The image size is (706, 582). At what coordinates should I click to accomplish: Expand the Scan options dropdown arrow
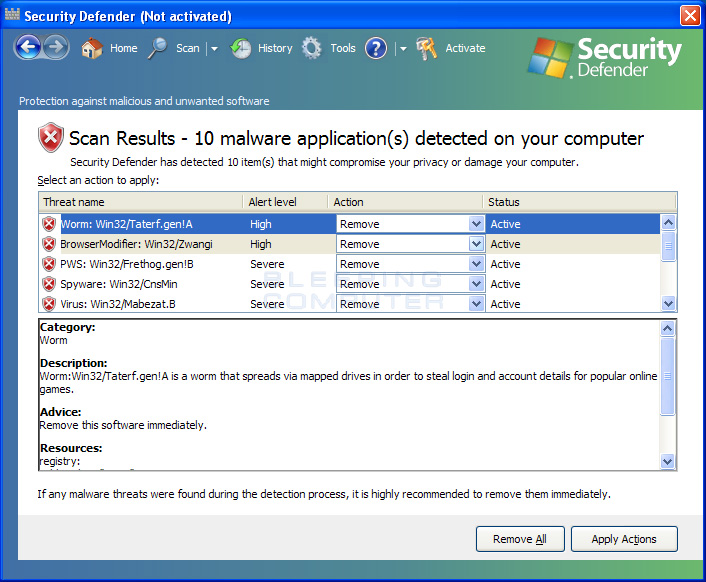click(214, 49)
